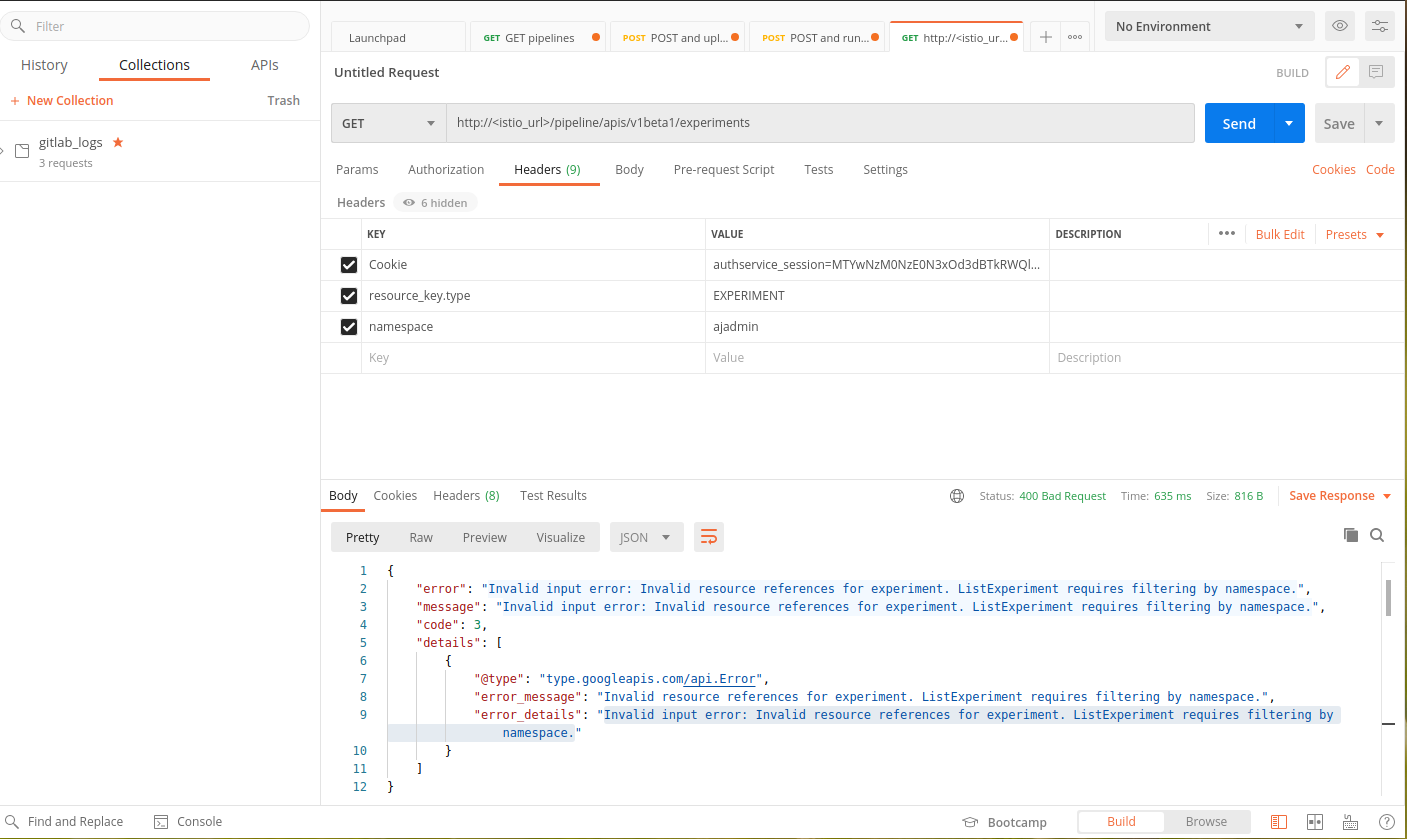Search the response using the magnifier icon
Screen dimensions: 1407x839
(1377, 535)
